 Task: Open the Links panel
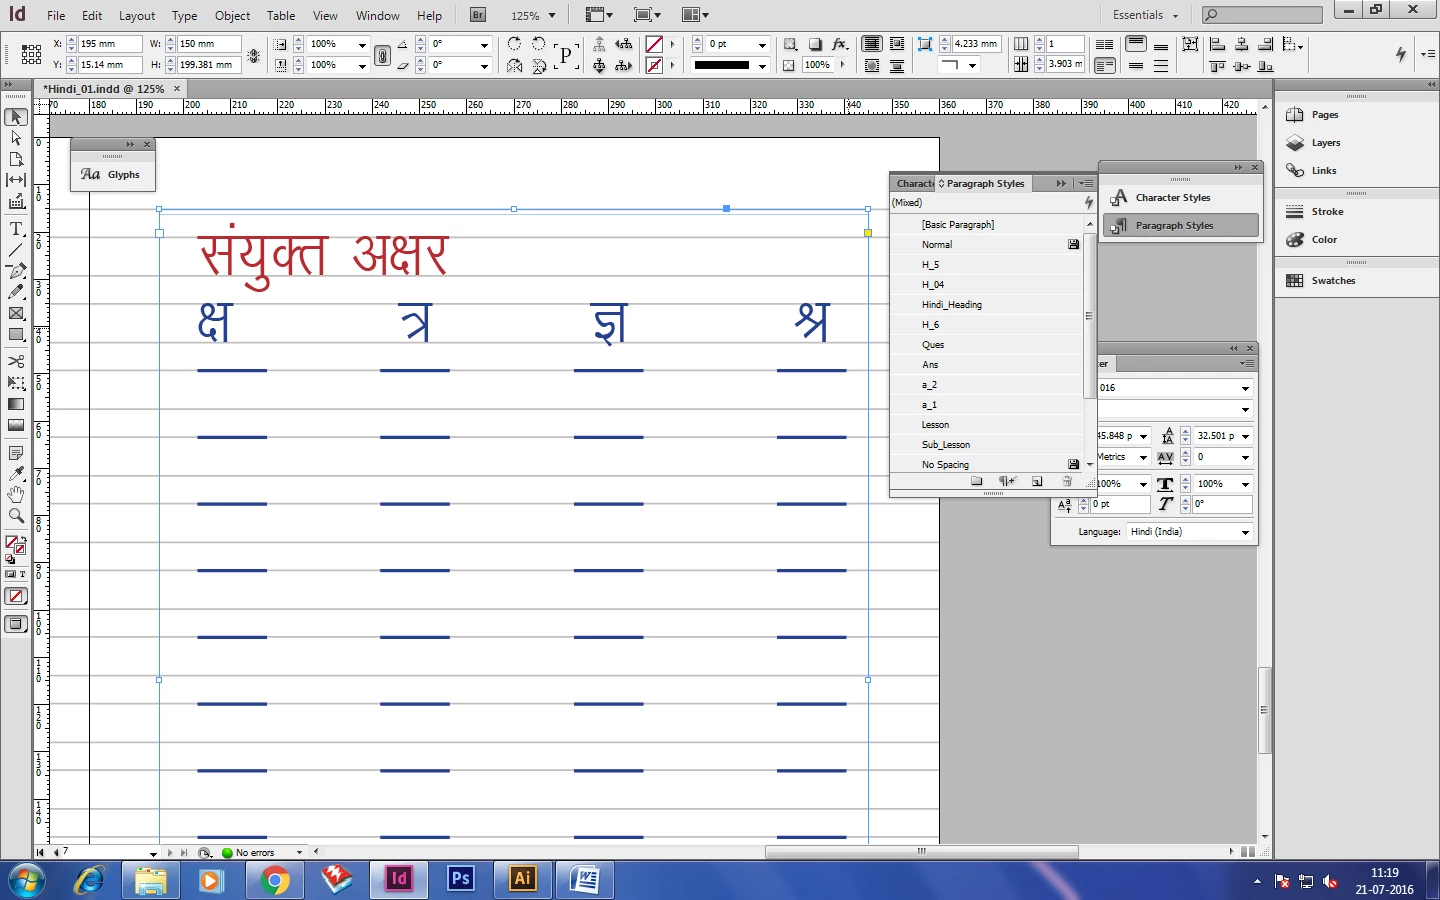[1323, 171]
